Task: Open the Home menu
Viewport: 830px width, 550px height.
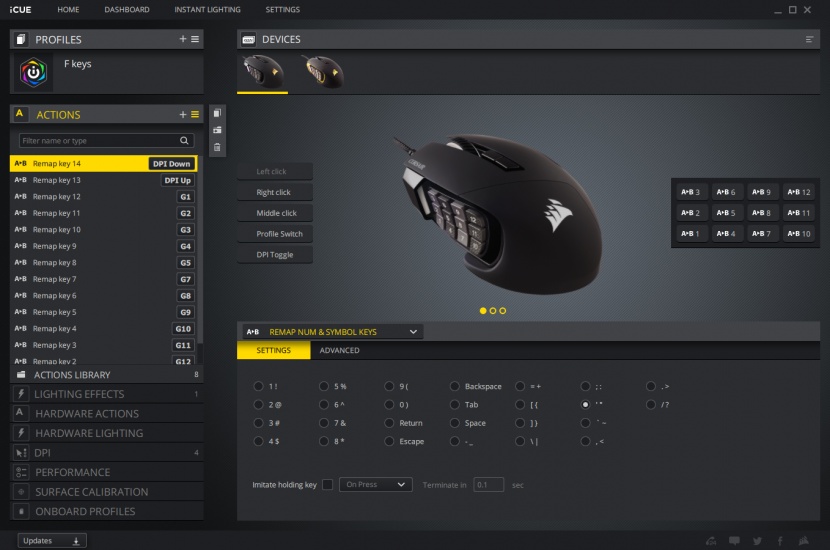Action: [x=68, y=10]
